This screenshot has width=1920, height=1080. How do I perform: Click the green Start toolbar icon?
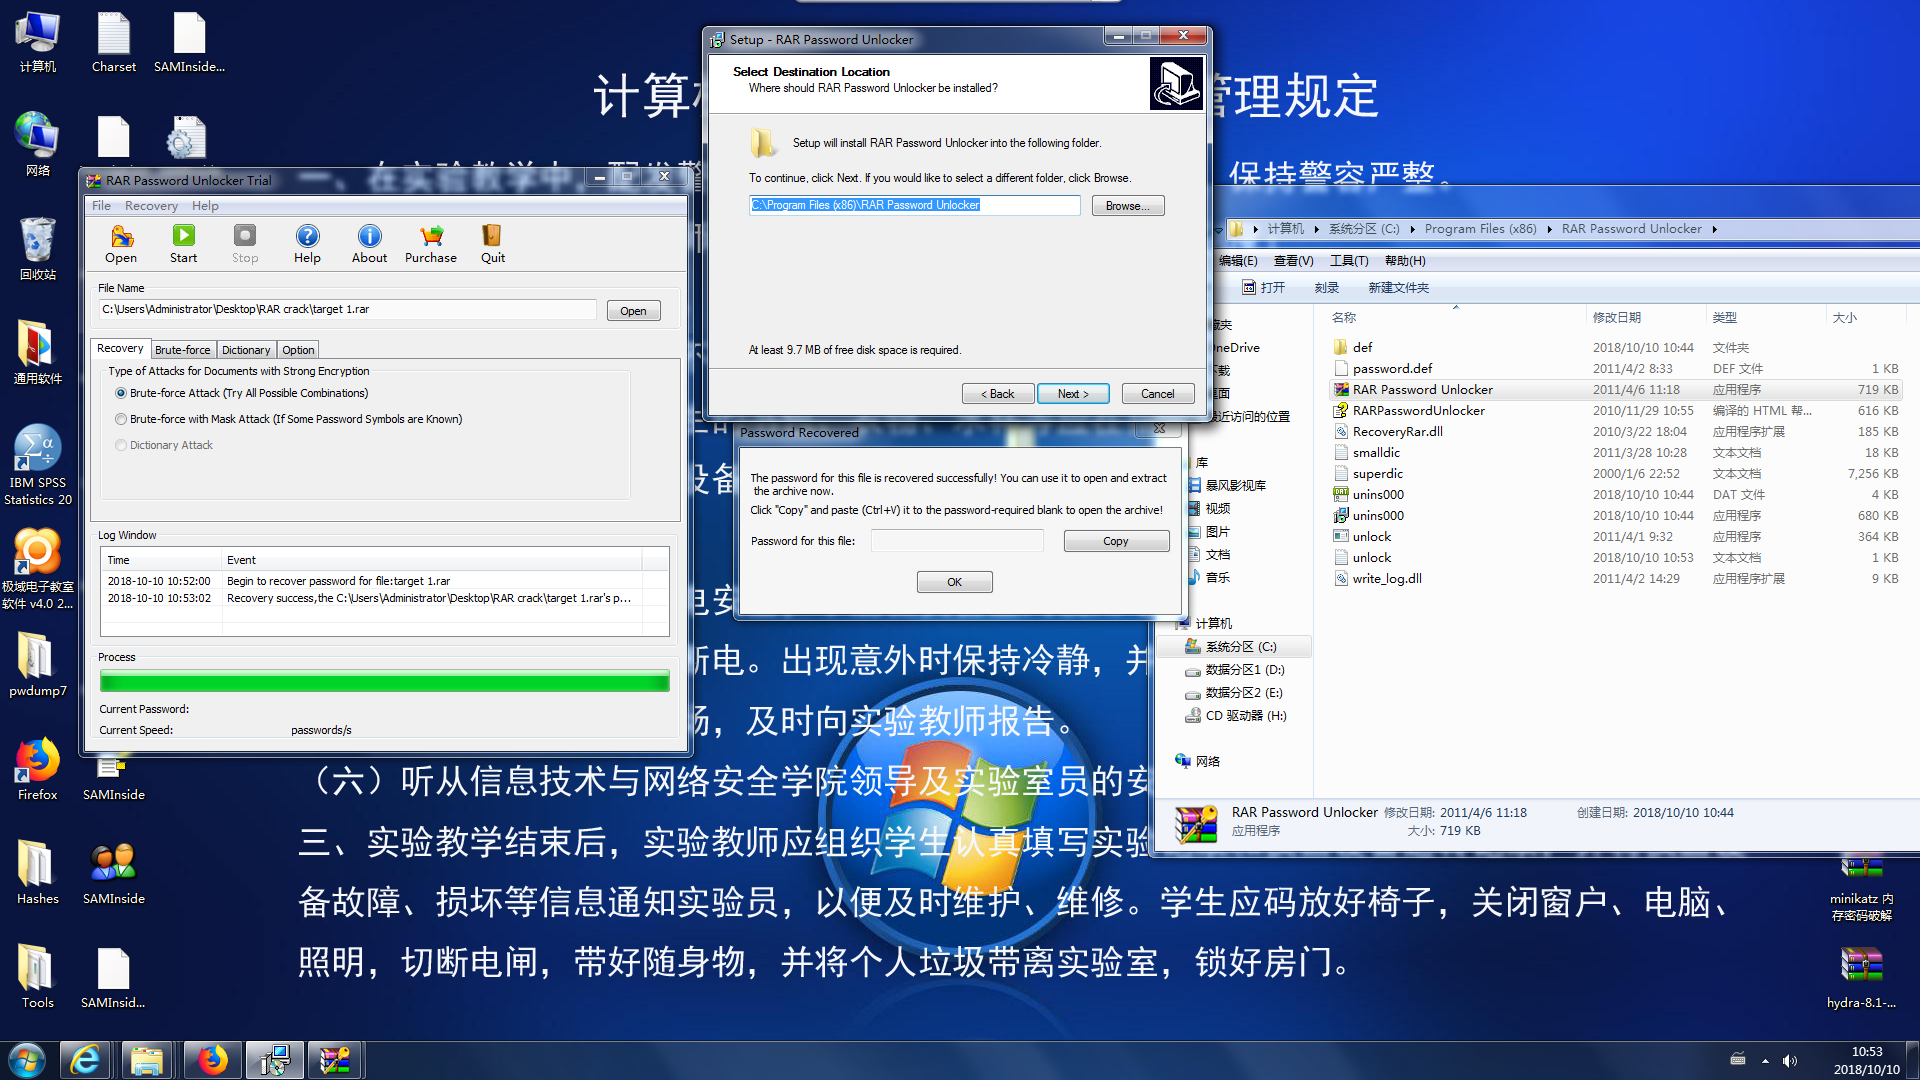(x=183, y=243)
